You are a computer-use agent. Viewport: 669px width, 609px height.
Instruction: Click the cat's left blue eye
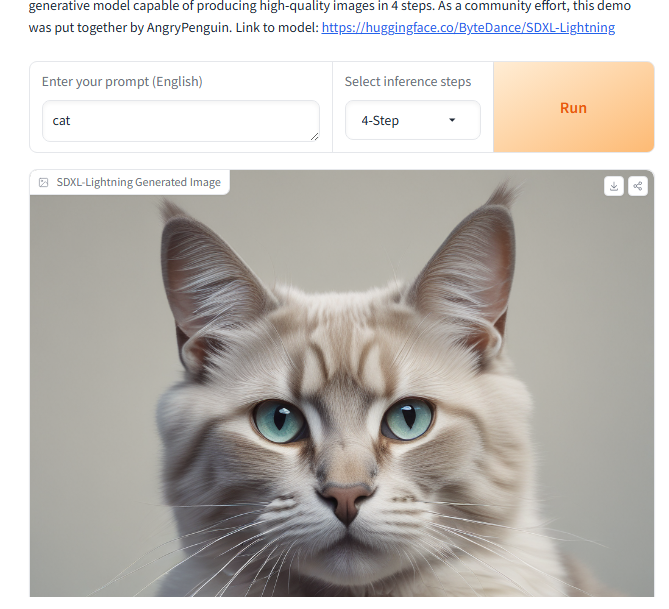click(x=279, y=420)
